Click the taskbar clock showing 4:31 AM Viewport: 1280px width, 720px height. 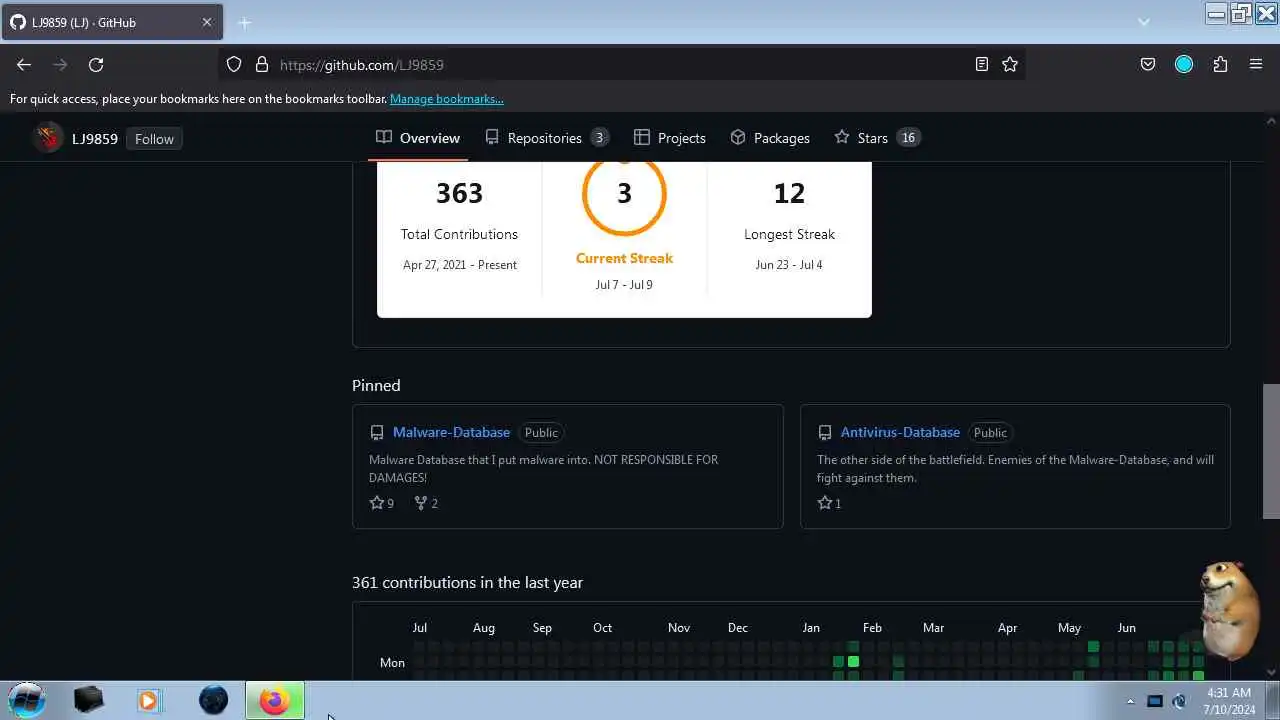click(1229, 701)
